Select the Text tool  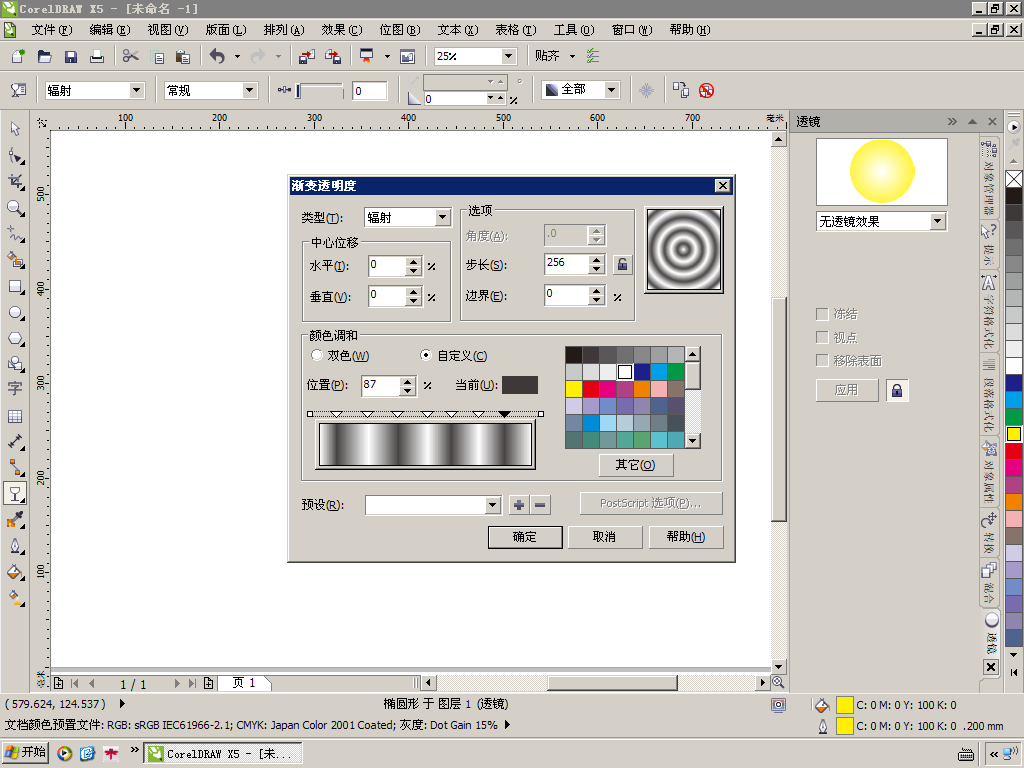pyautogui.click(x=15, y=389)
